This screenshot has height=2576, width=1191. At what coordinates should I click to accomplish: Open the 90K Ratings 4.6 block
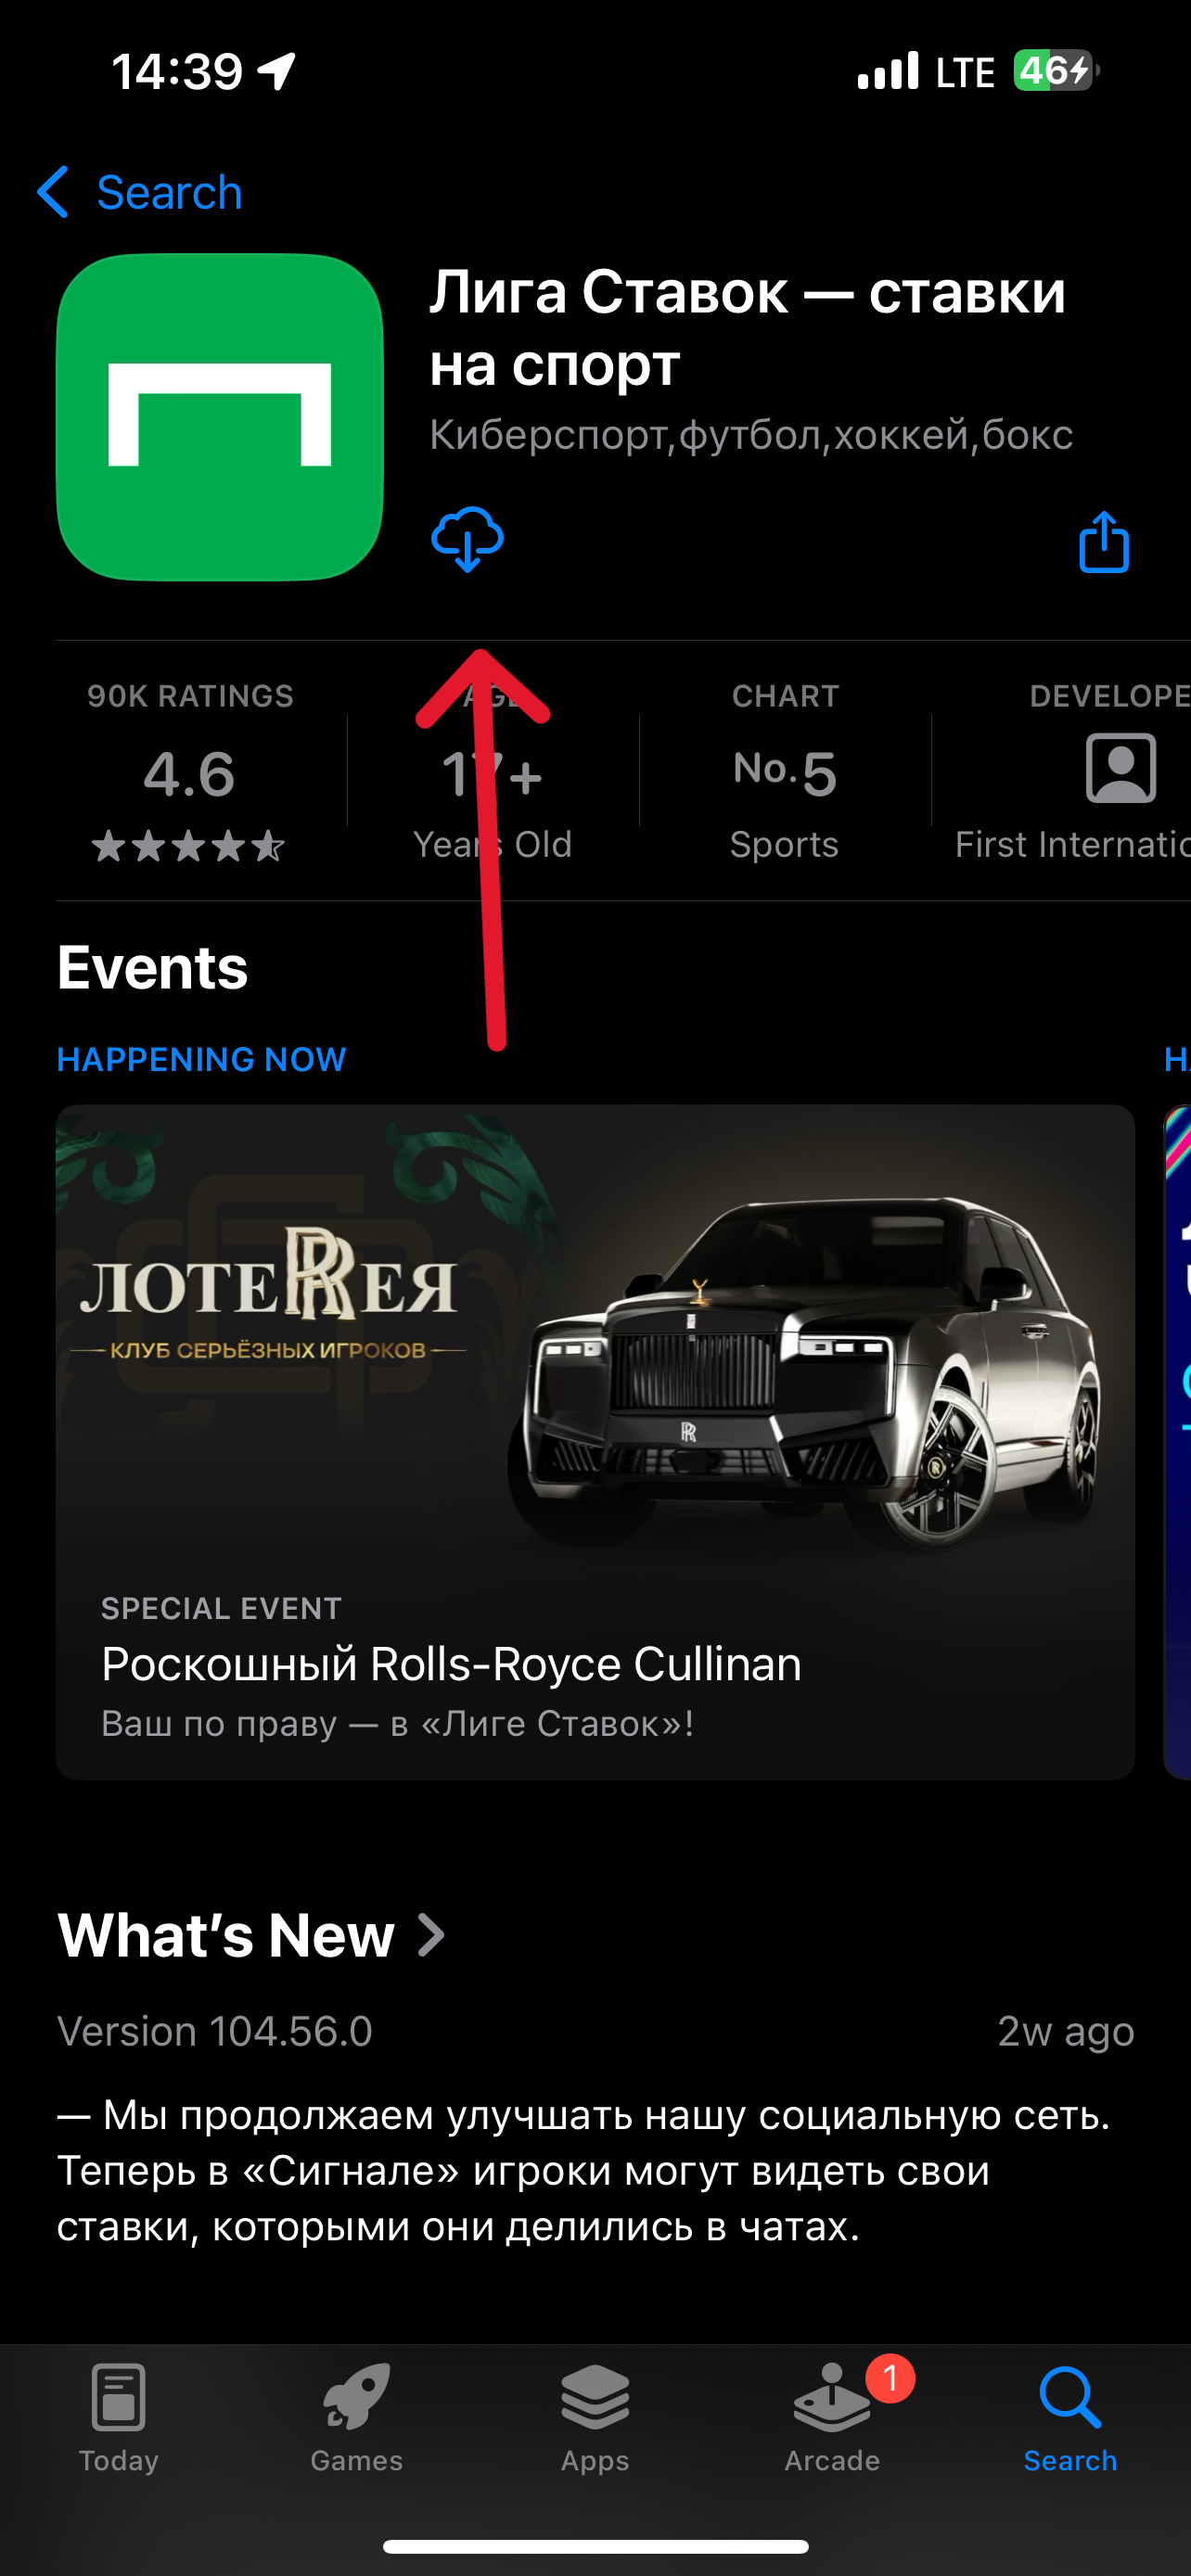[190, 772]
